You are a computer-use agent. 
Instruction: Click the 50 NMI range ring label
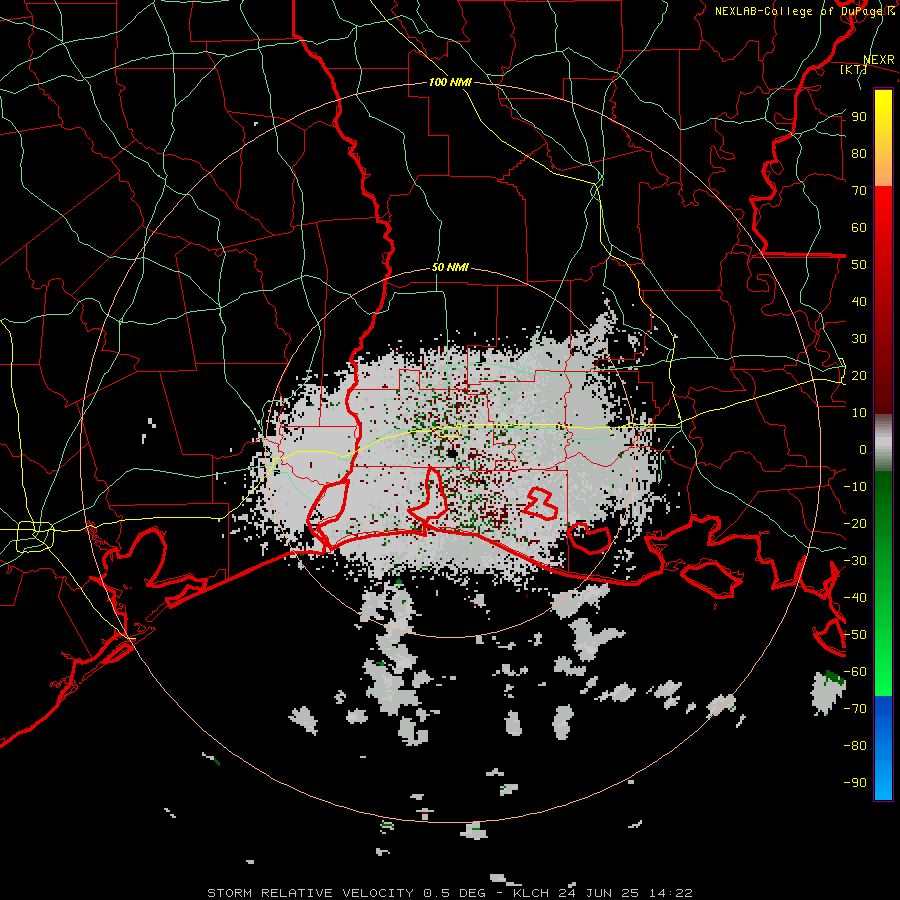tap(451, 267)
